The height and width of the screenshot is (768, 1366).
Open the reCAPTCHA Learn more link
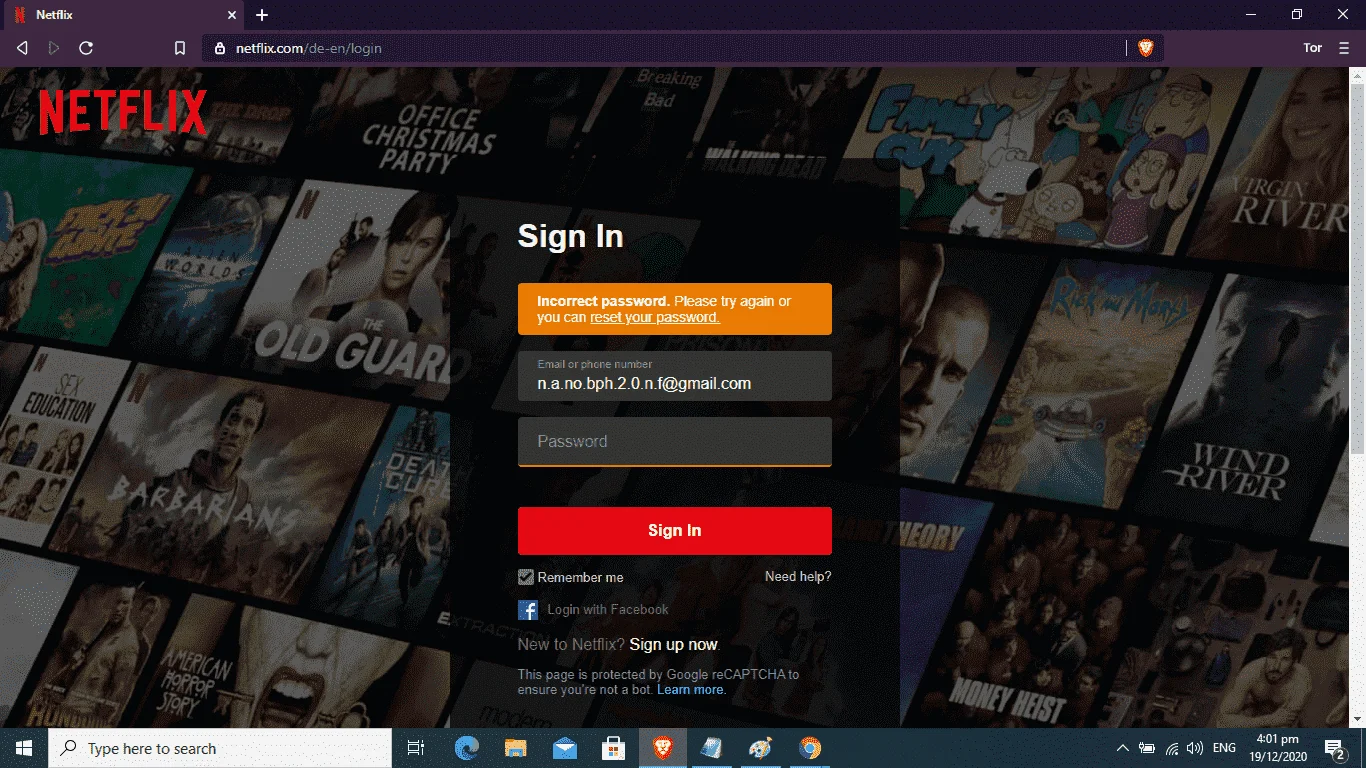point(690,690)
